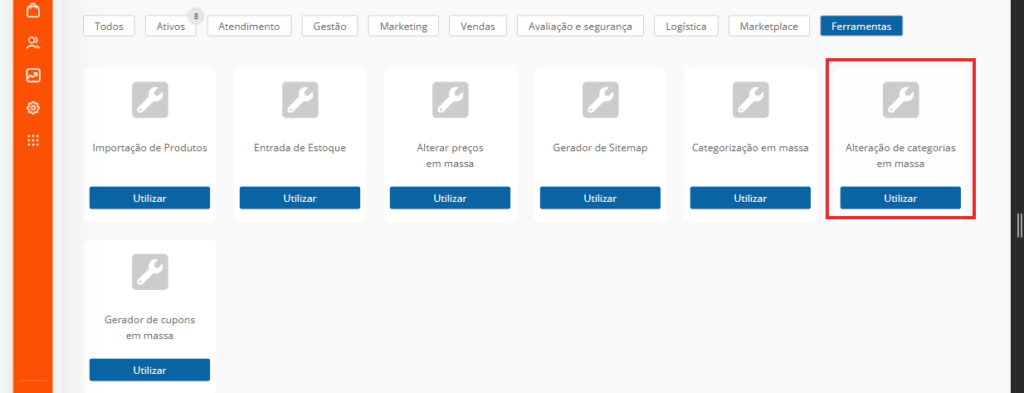1024x393 pixels.
Task: Click the Gerador de Sitemap wrench icon
Action: pyautogui.click(x=600, y=100)
